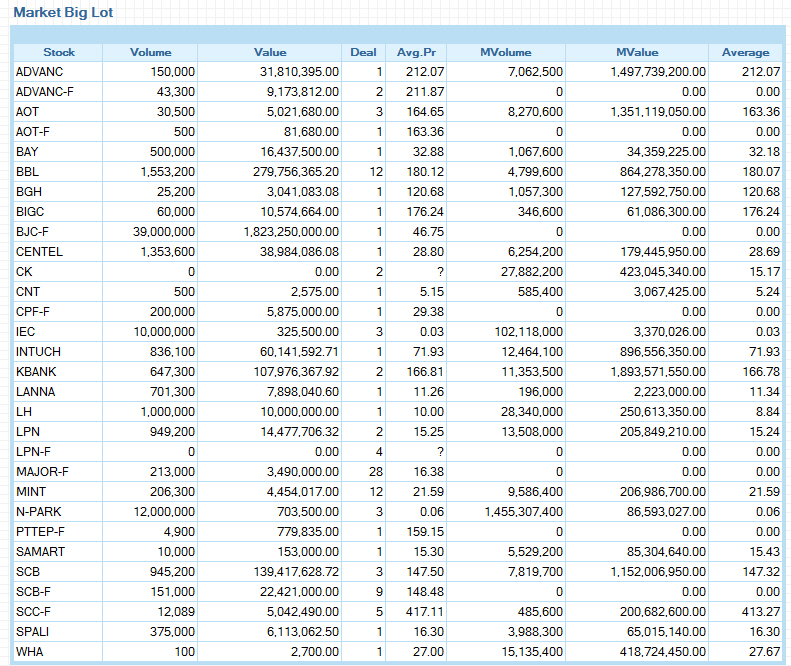Click KBANK MValue 1,893,571,550.00
The image size is (791, 666).
click(658, 372)
